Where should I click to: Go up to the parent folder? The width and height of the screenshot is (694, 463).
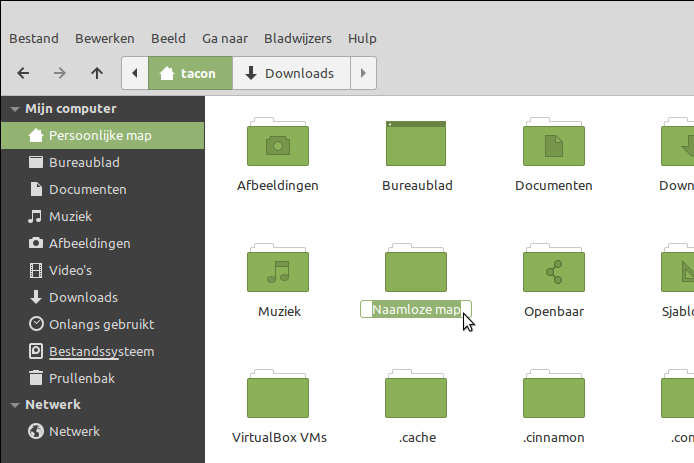coord(96,73)
